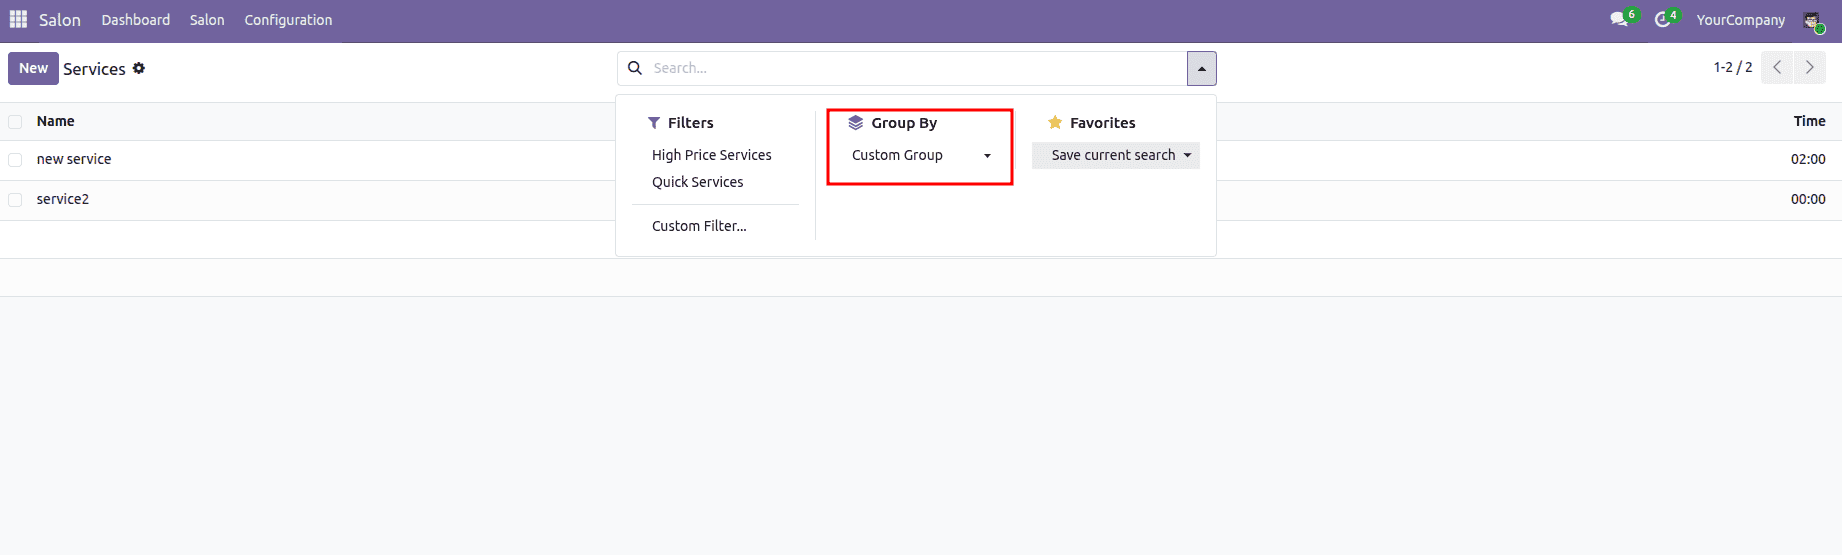
Task: Click the search magnifier icon
Action: [635, 68]
